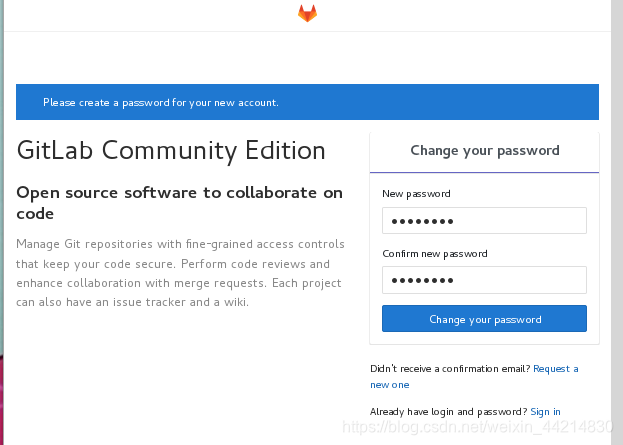Select the Change your password tab header
This screenshot has width=623, height=445.
[484, 151]
